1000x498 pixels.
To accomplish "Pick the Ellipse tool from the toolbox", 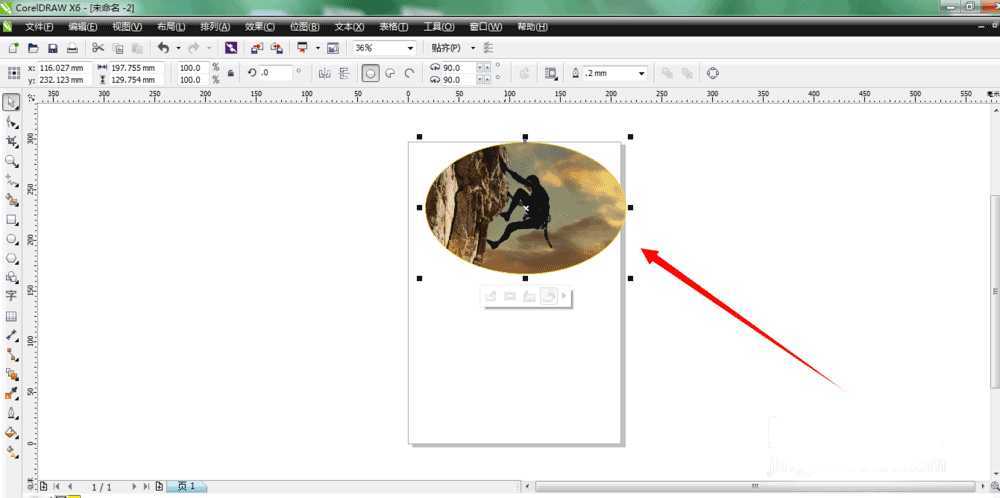I will (x=11, y=239).
